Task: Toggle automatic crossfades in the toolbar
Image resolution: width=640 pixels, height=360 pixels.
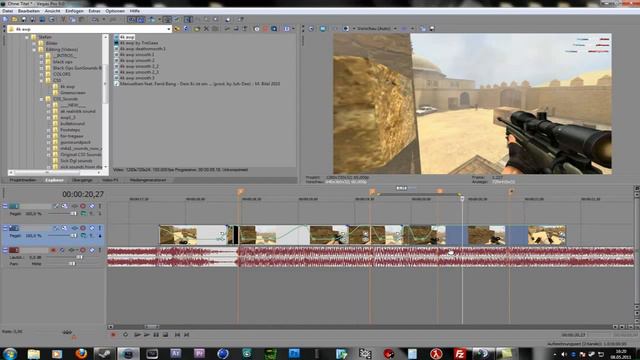Action: tap(141, 19)
